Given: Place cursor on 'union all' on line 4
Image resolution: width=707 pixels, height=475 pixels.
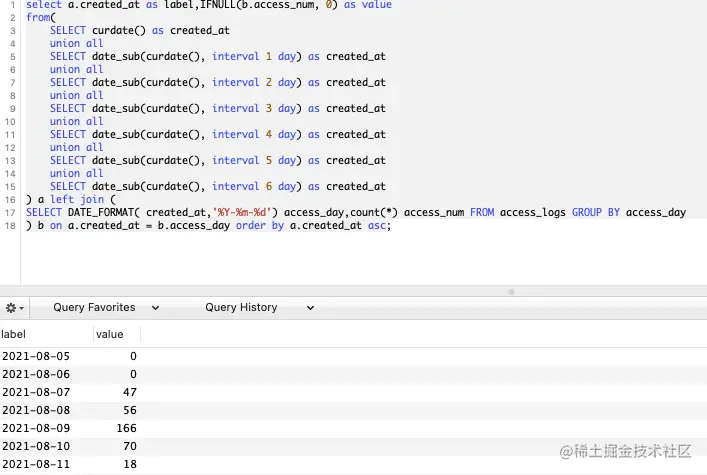Looking at the screenshot, I should click(77, 43).
